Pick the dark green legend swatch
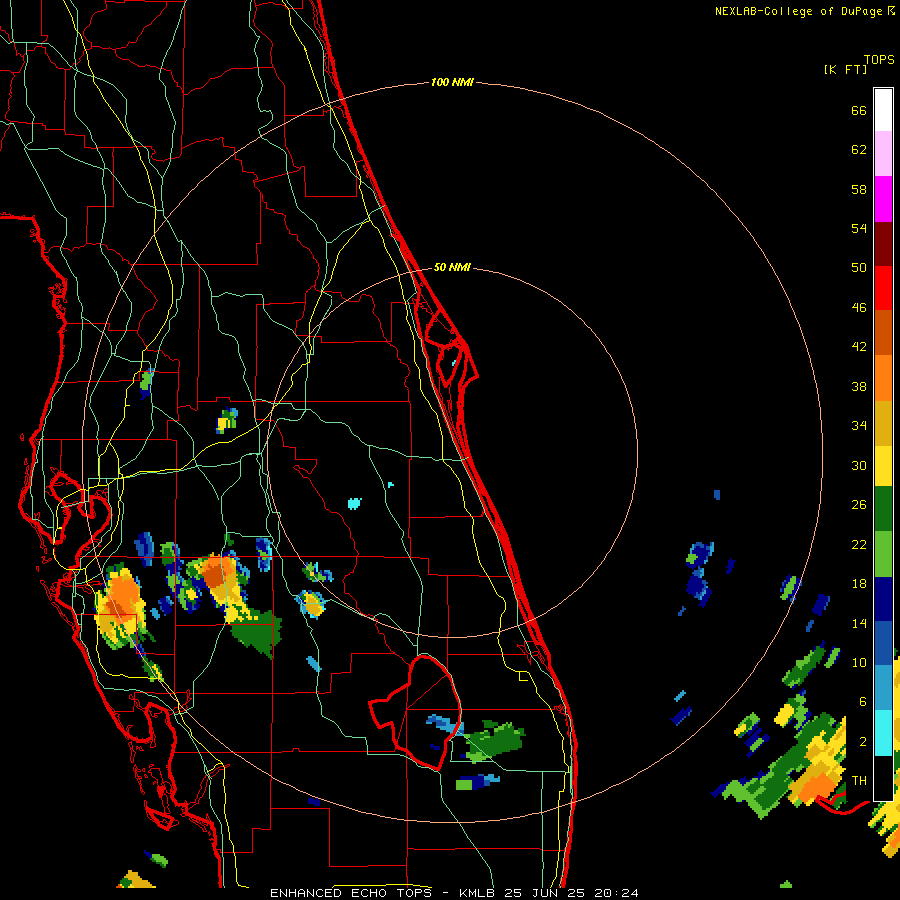This screenshot has height=900, width=900. tap(883, 509)
